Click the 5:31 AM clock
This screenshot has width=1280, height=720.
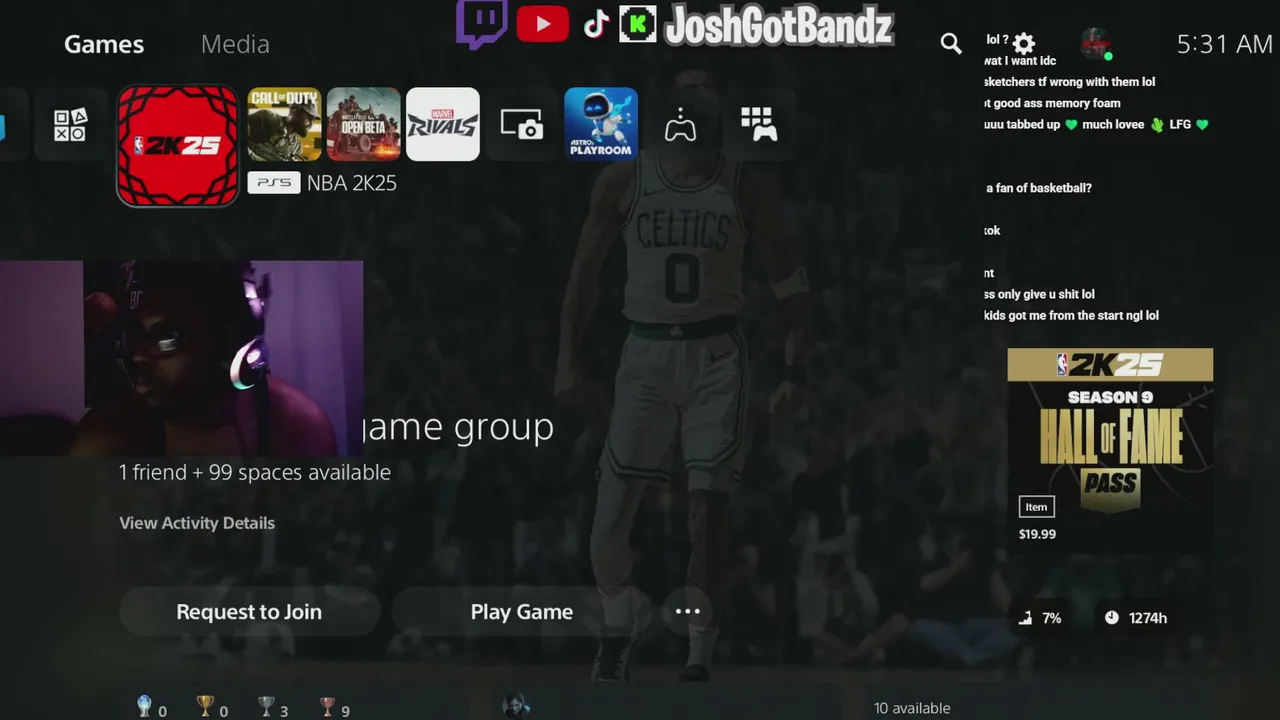[x=1224, y=44]
